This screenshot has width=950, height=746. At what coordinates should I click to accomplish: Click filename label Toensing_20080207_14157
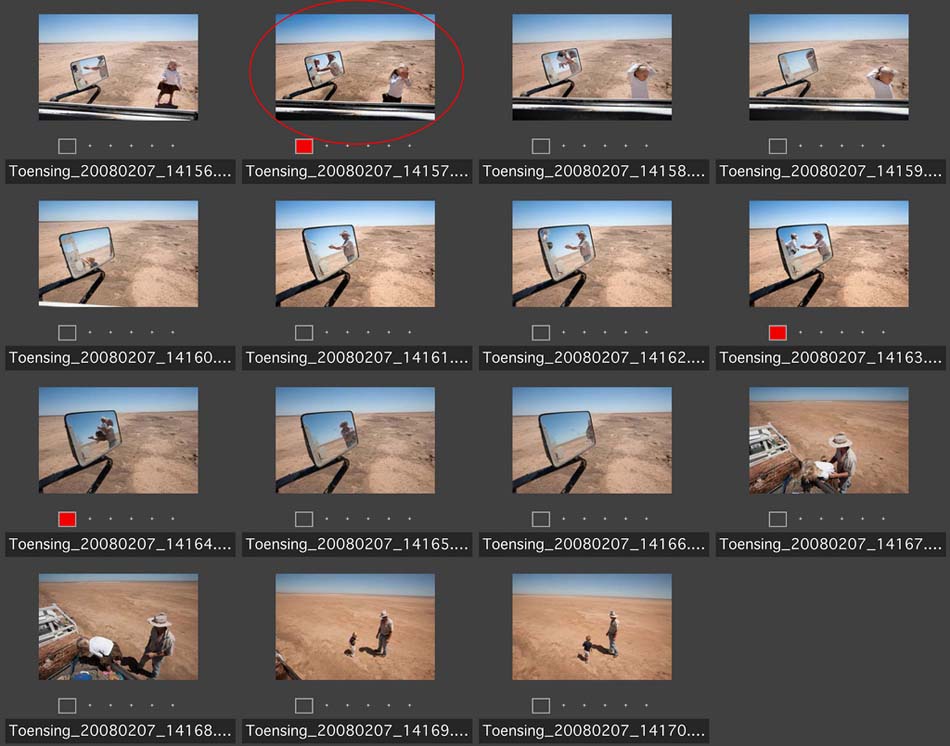(357, 172)
